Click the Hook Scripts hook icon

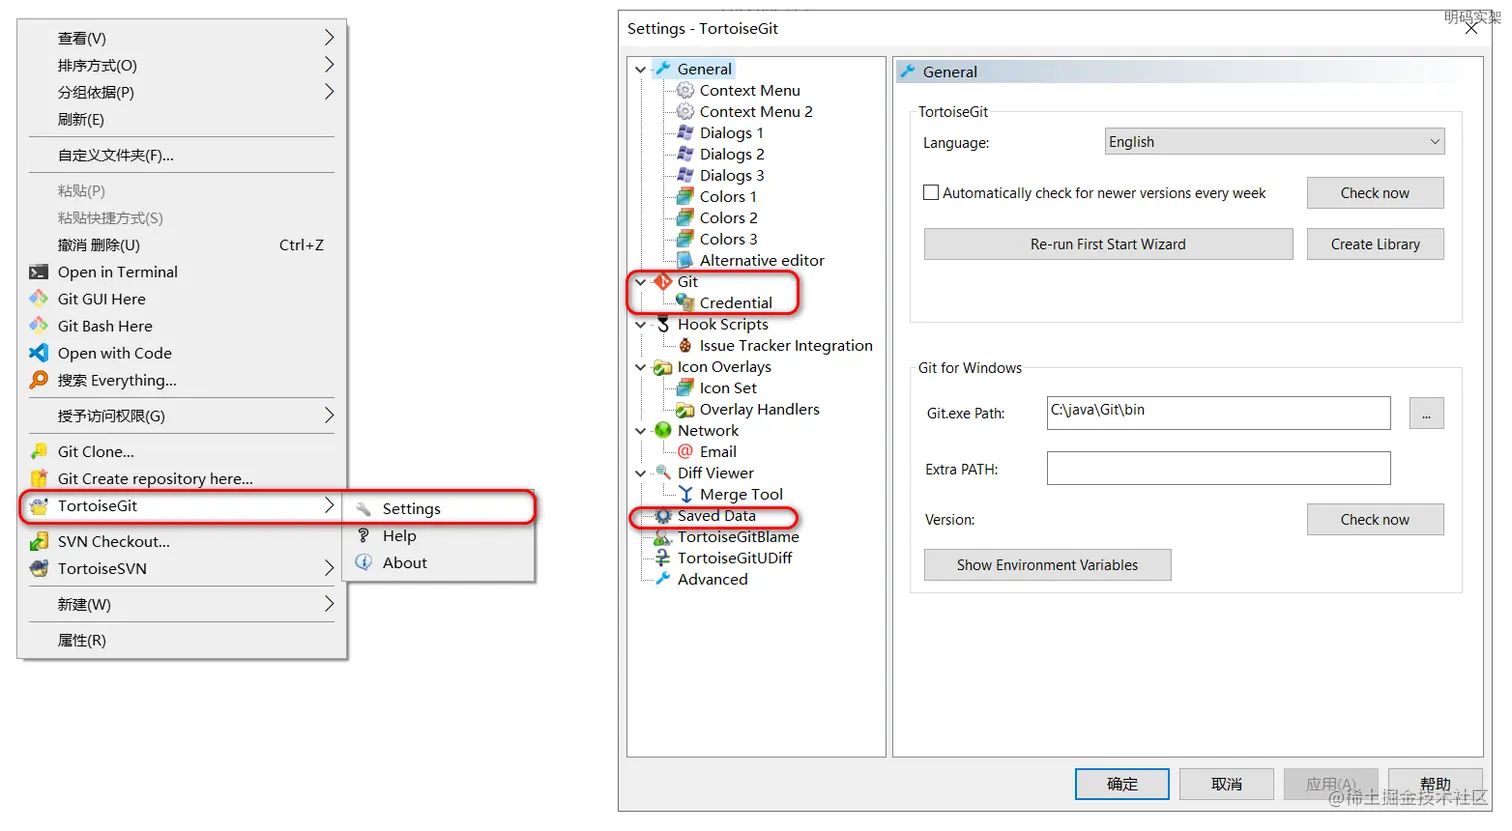[x=663, y=324]
